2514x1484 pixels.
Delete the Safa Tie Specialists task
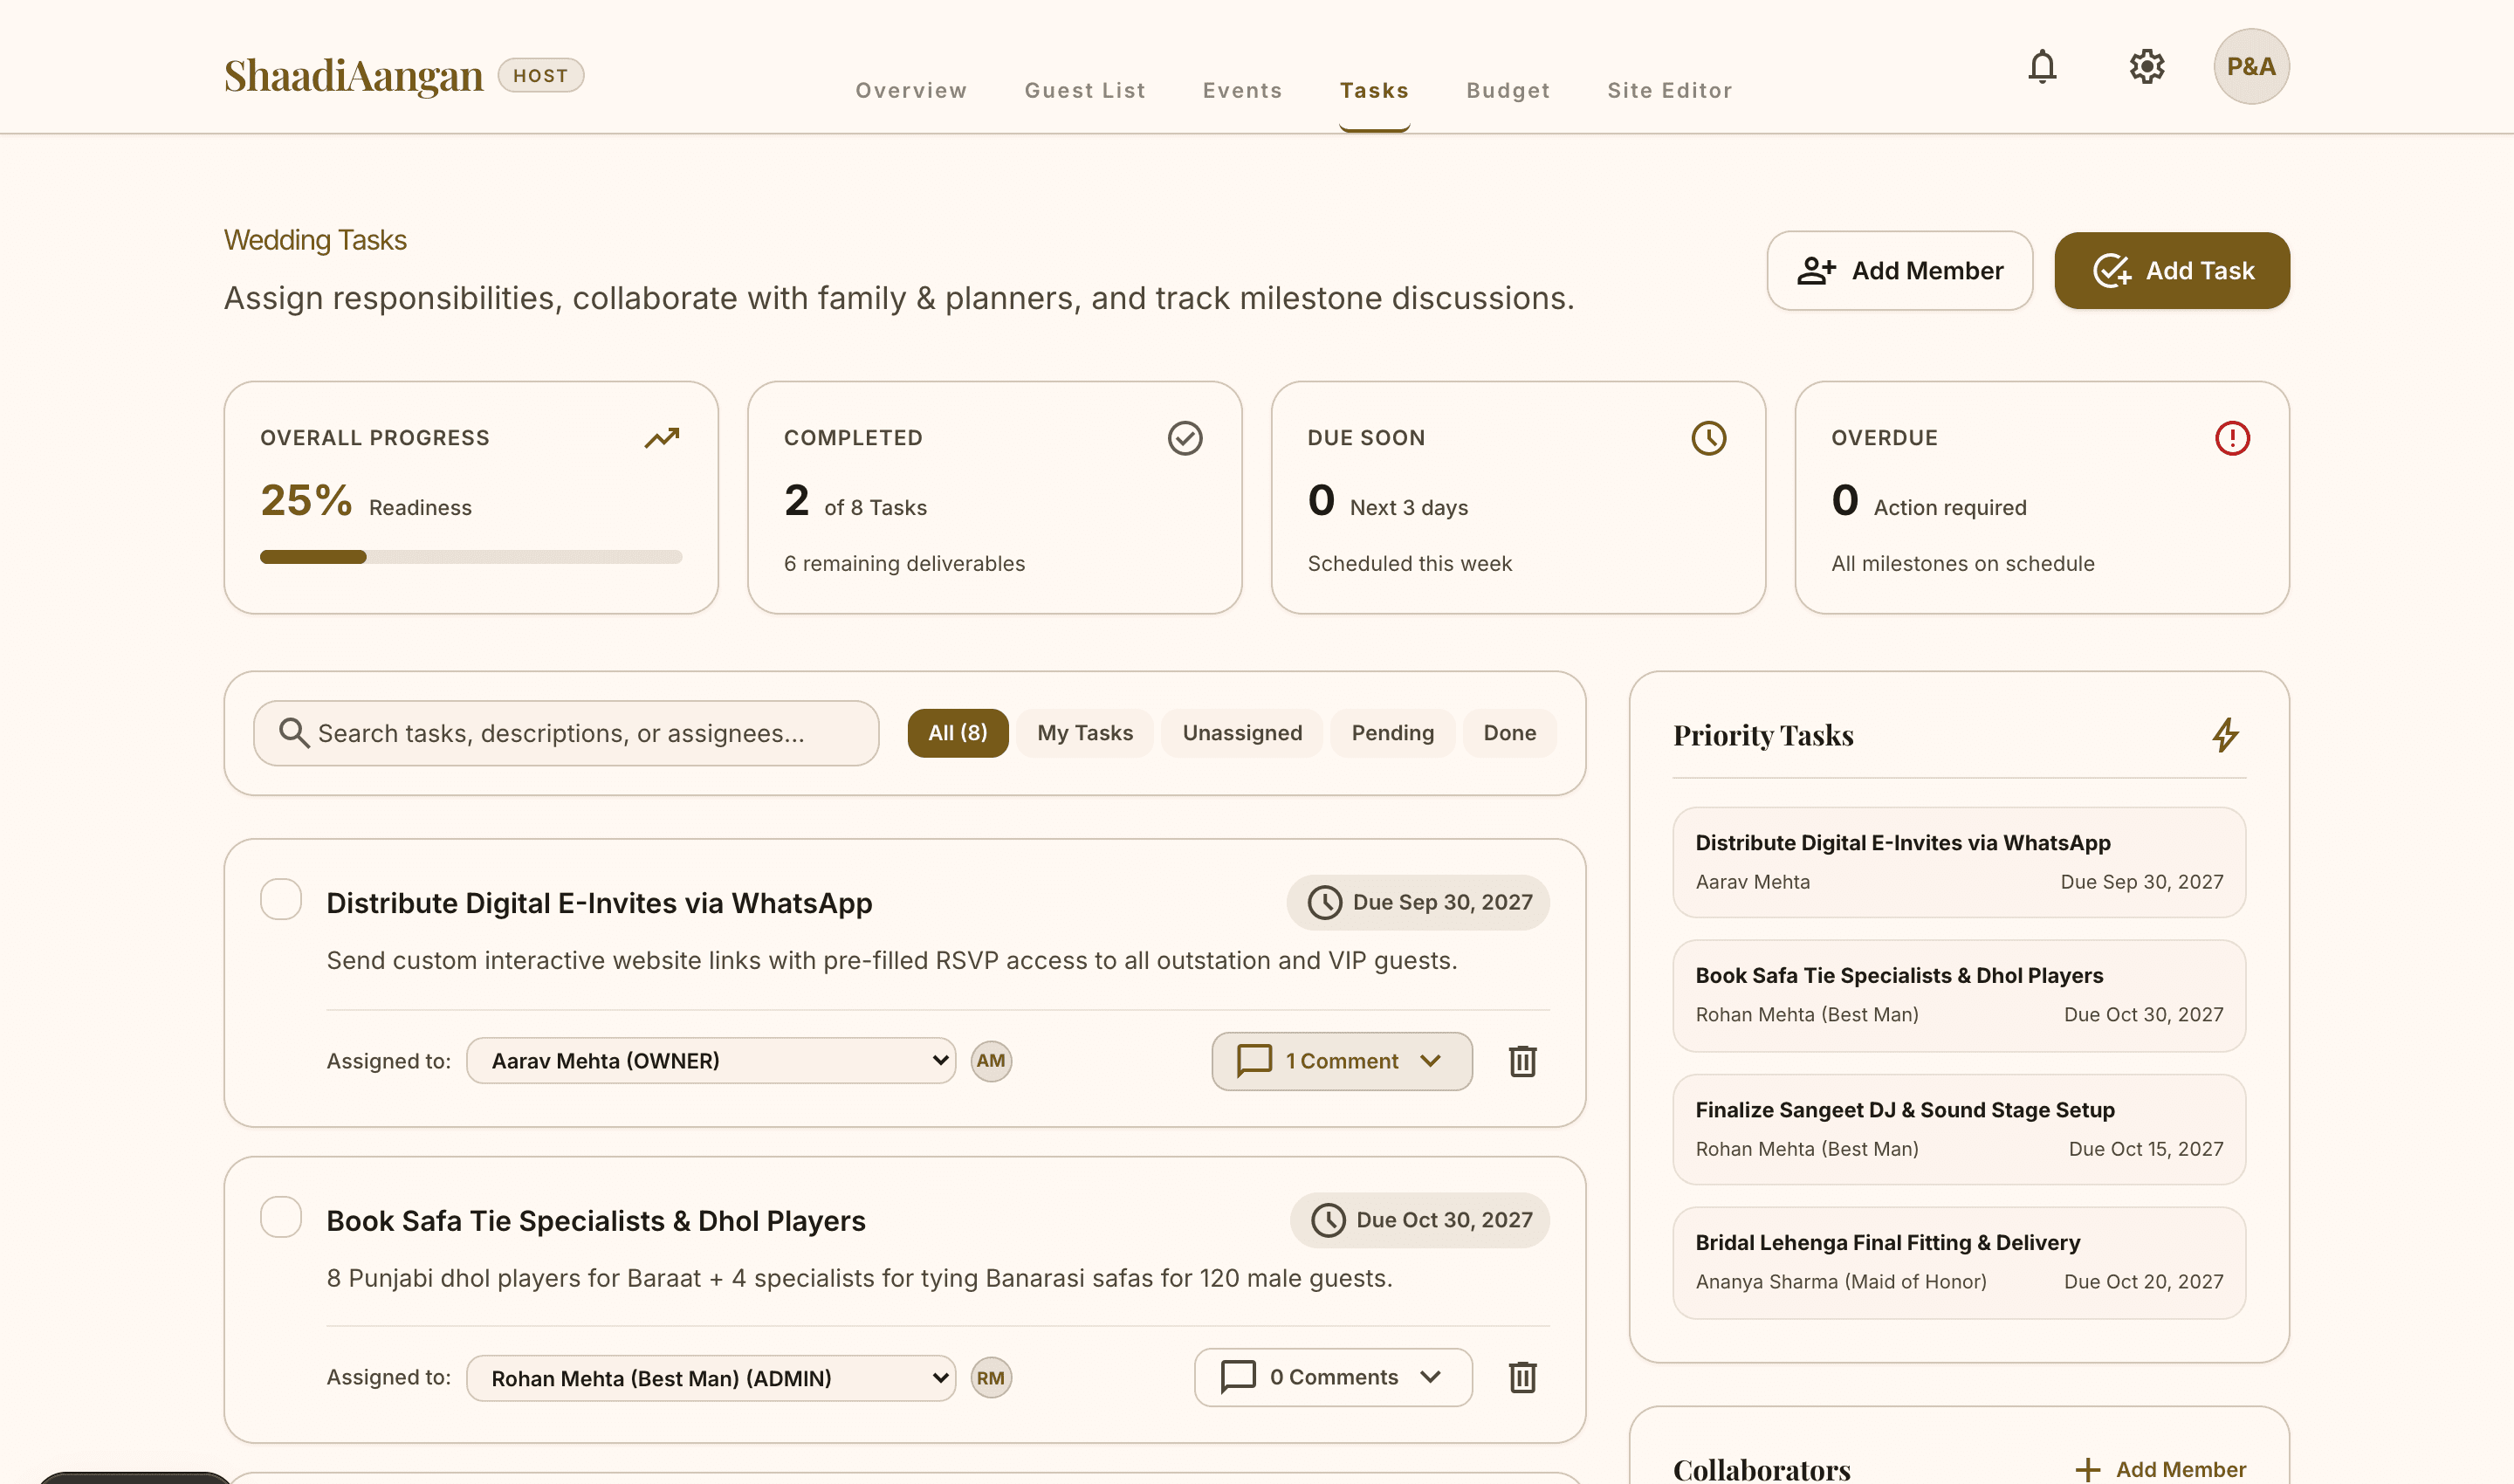[1522, 1378]
